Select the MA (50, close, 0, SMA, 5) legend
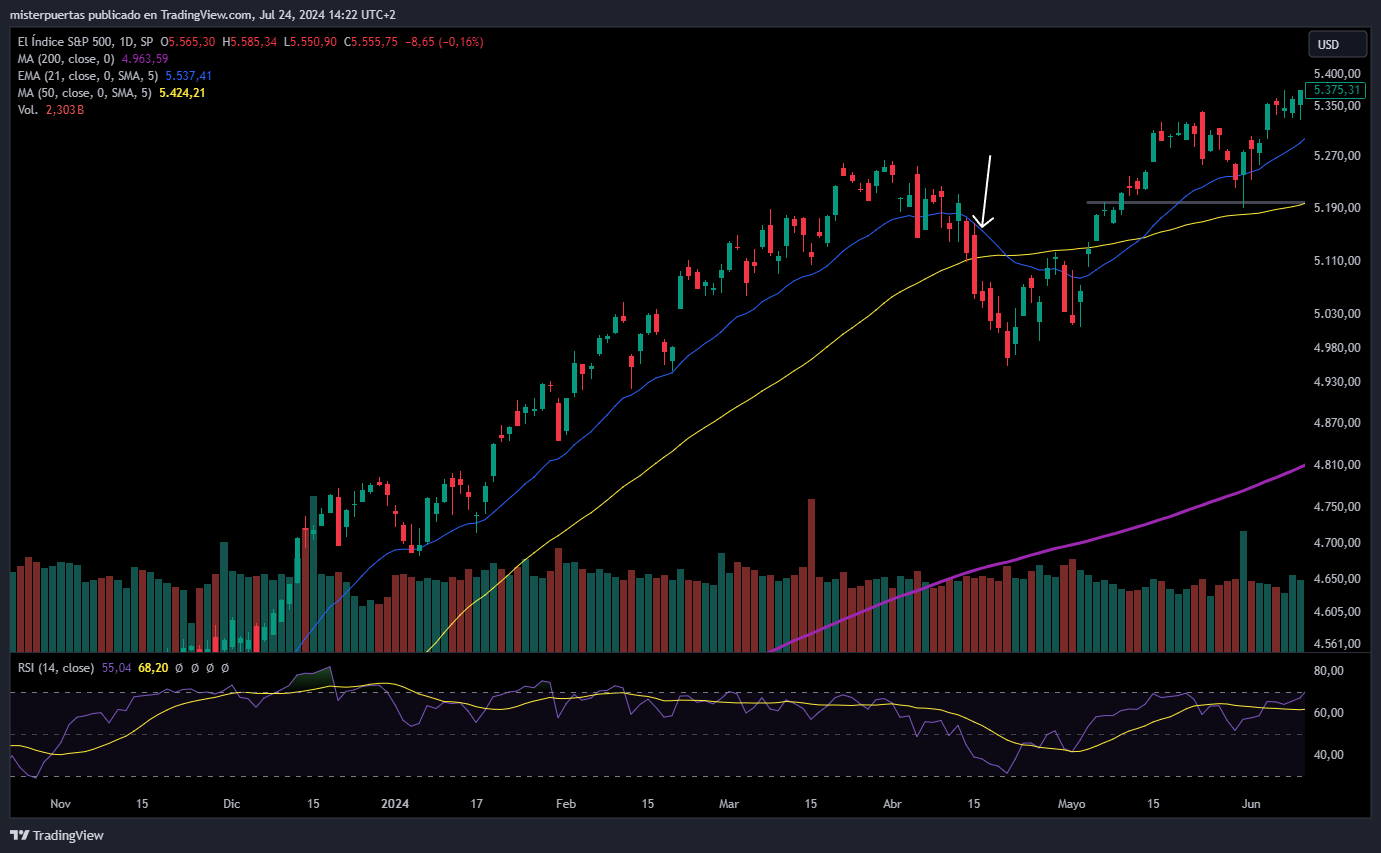Viewport: 1381px width, 853px height. 85,93
